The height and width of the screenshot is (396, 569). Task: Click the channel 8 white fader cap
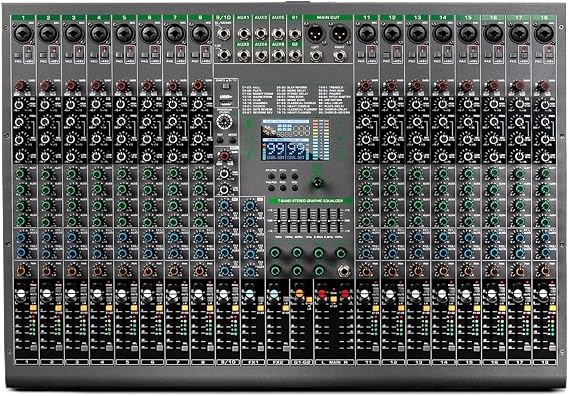[198, 293]
